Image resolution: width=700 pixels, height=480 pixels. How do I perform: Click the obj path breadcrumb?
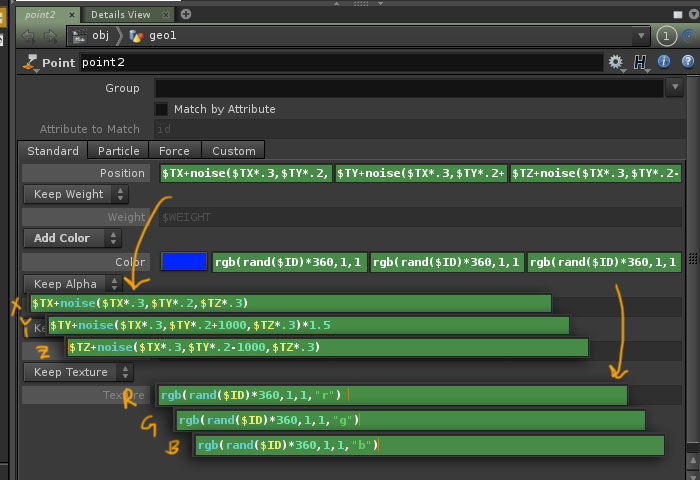(x=100, y=36)
